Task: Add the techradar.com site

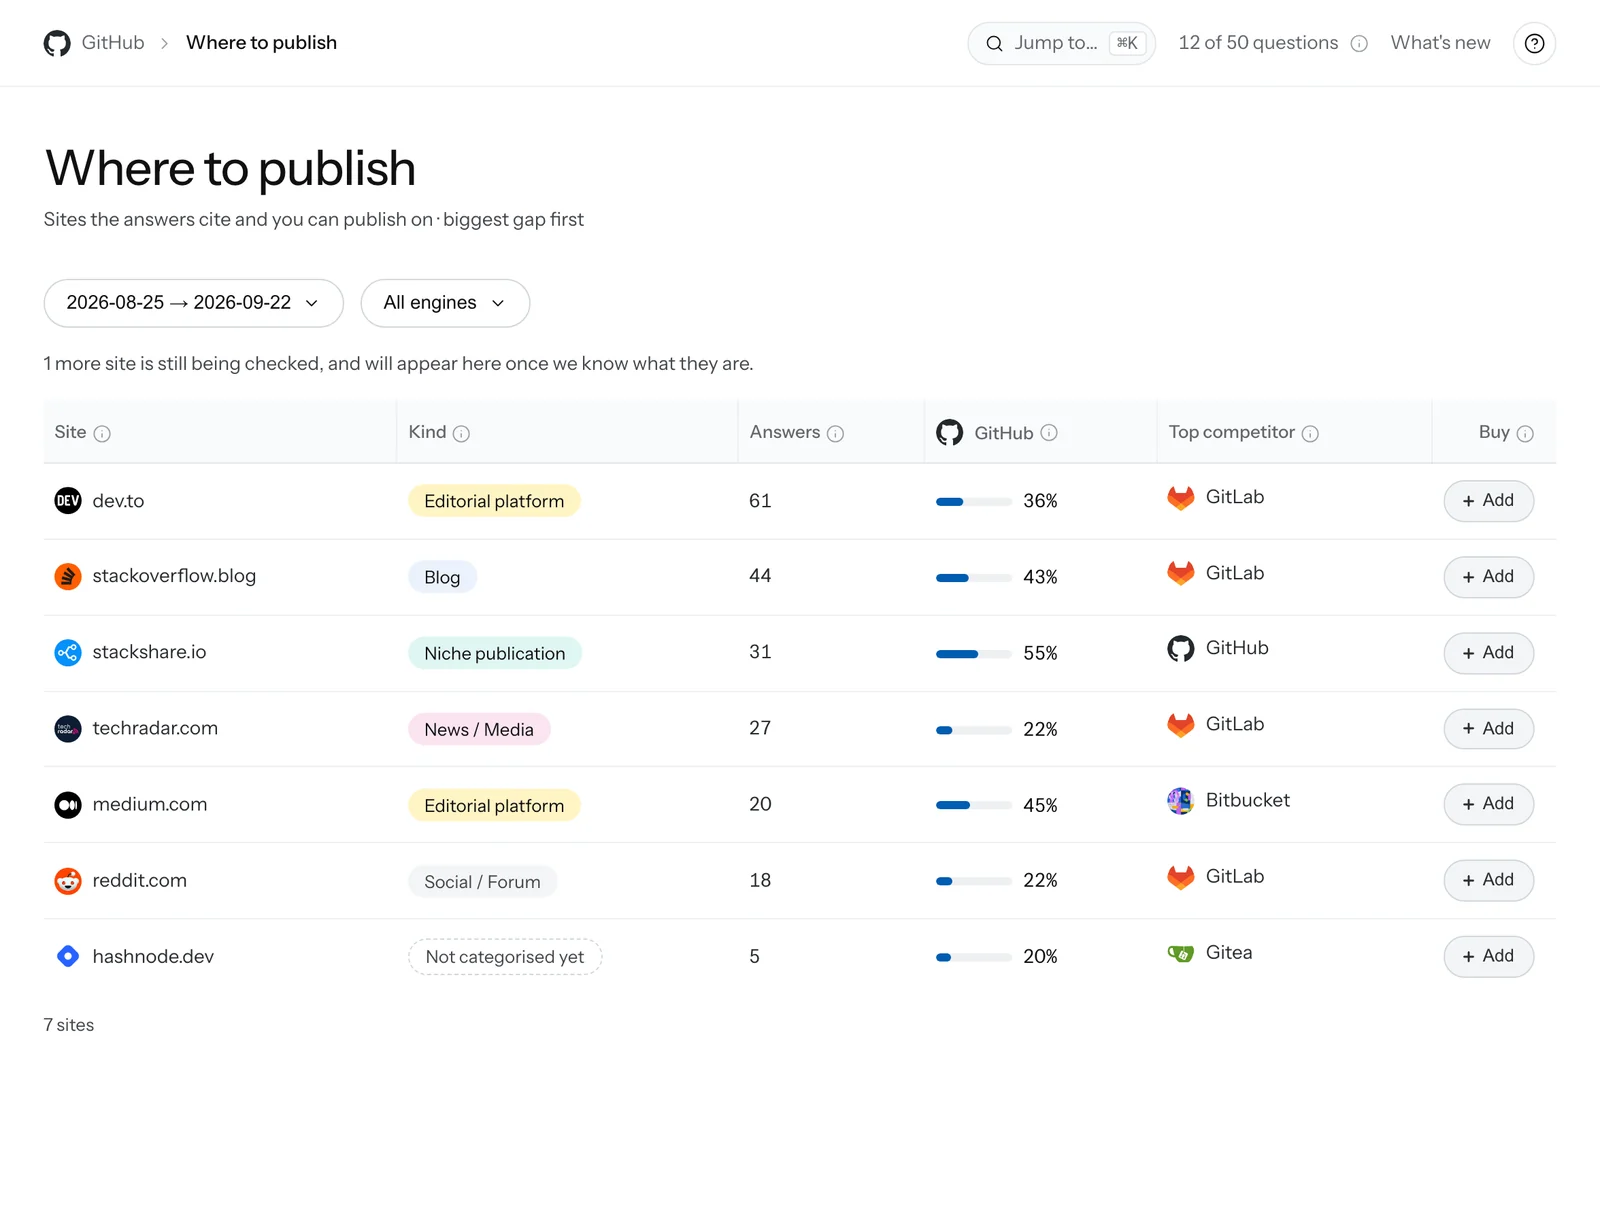Action: 1488,728
